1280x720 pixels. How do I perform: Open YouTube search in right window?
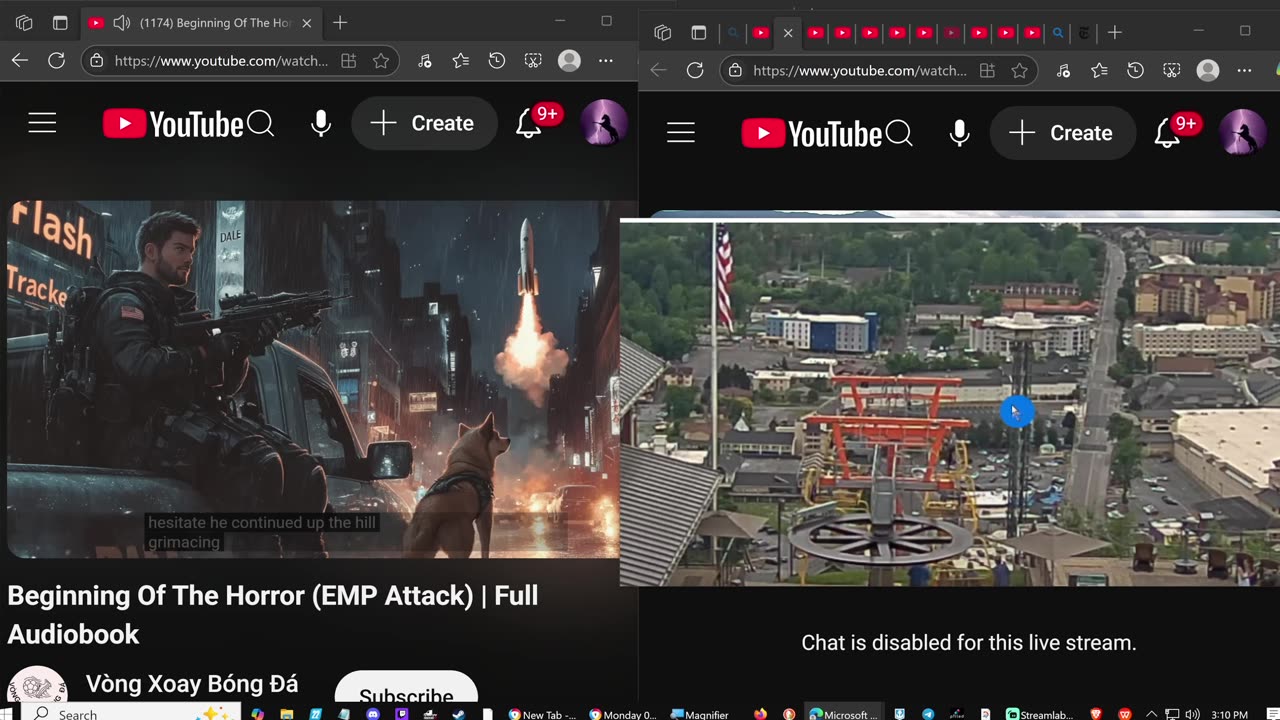pos(900,133)
